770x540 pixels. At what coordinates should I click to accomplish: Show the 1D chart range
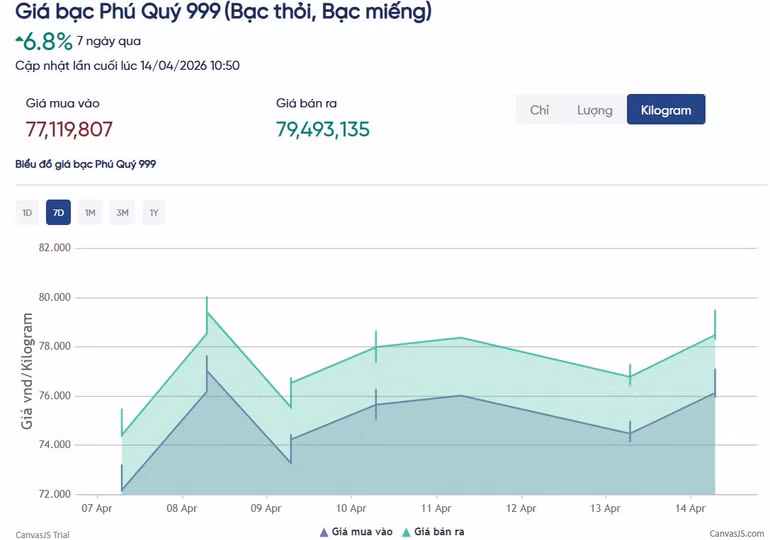coord(27,213)
